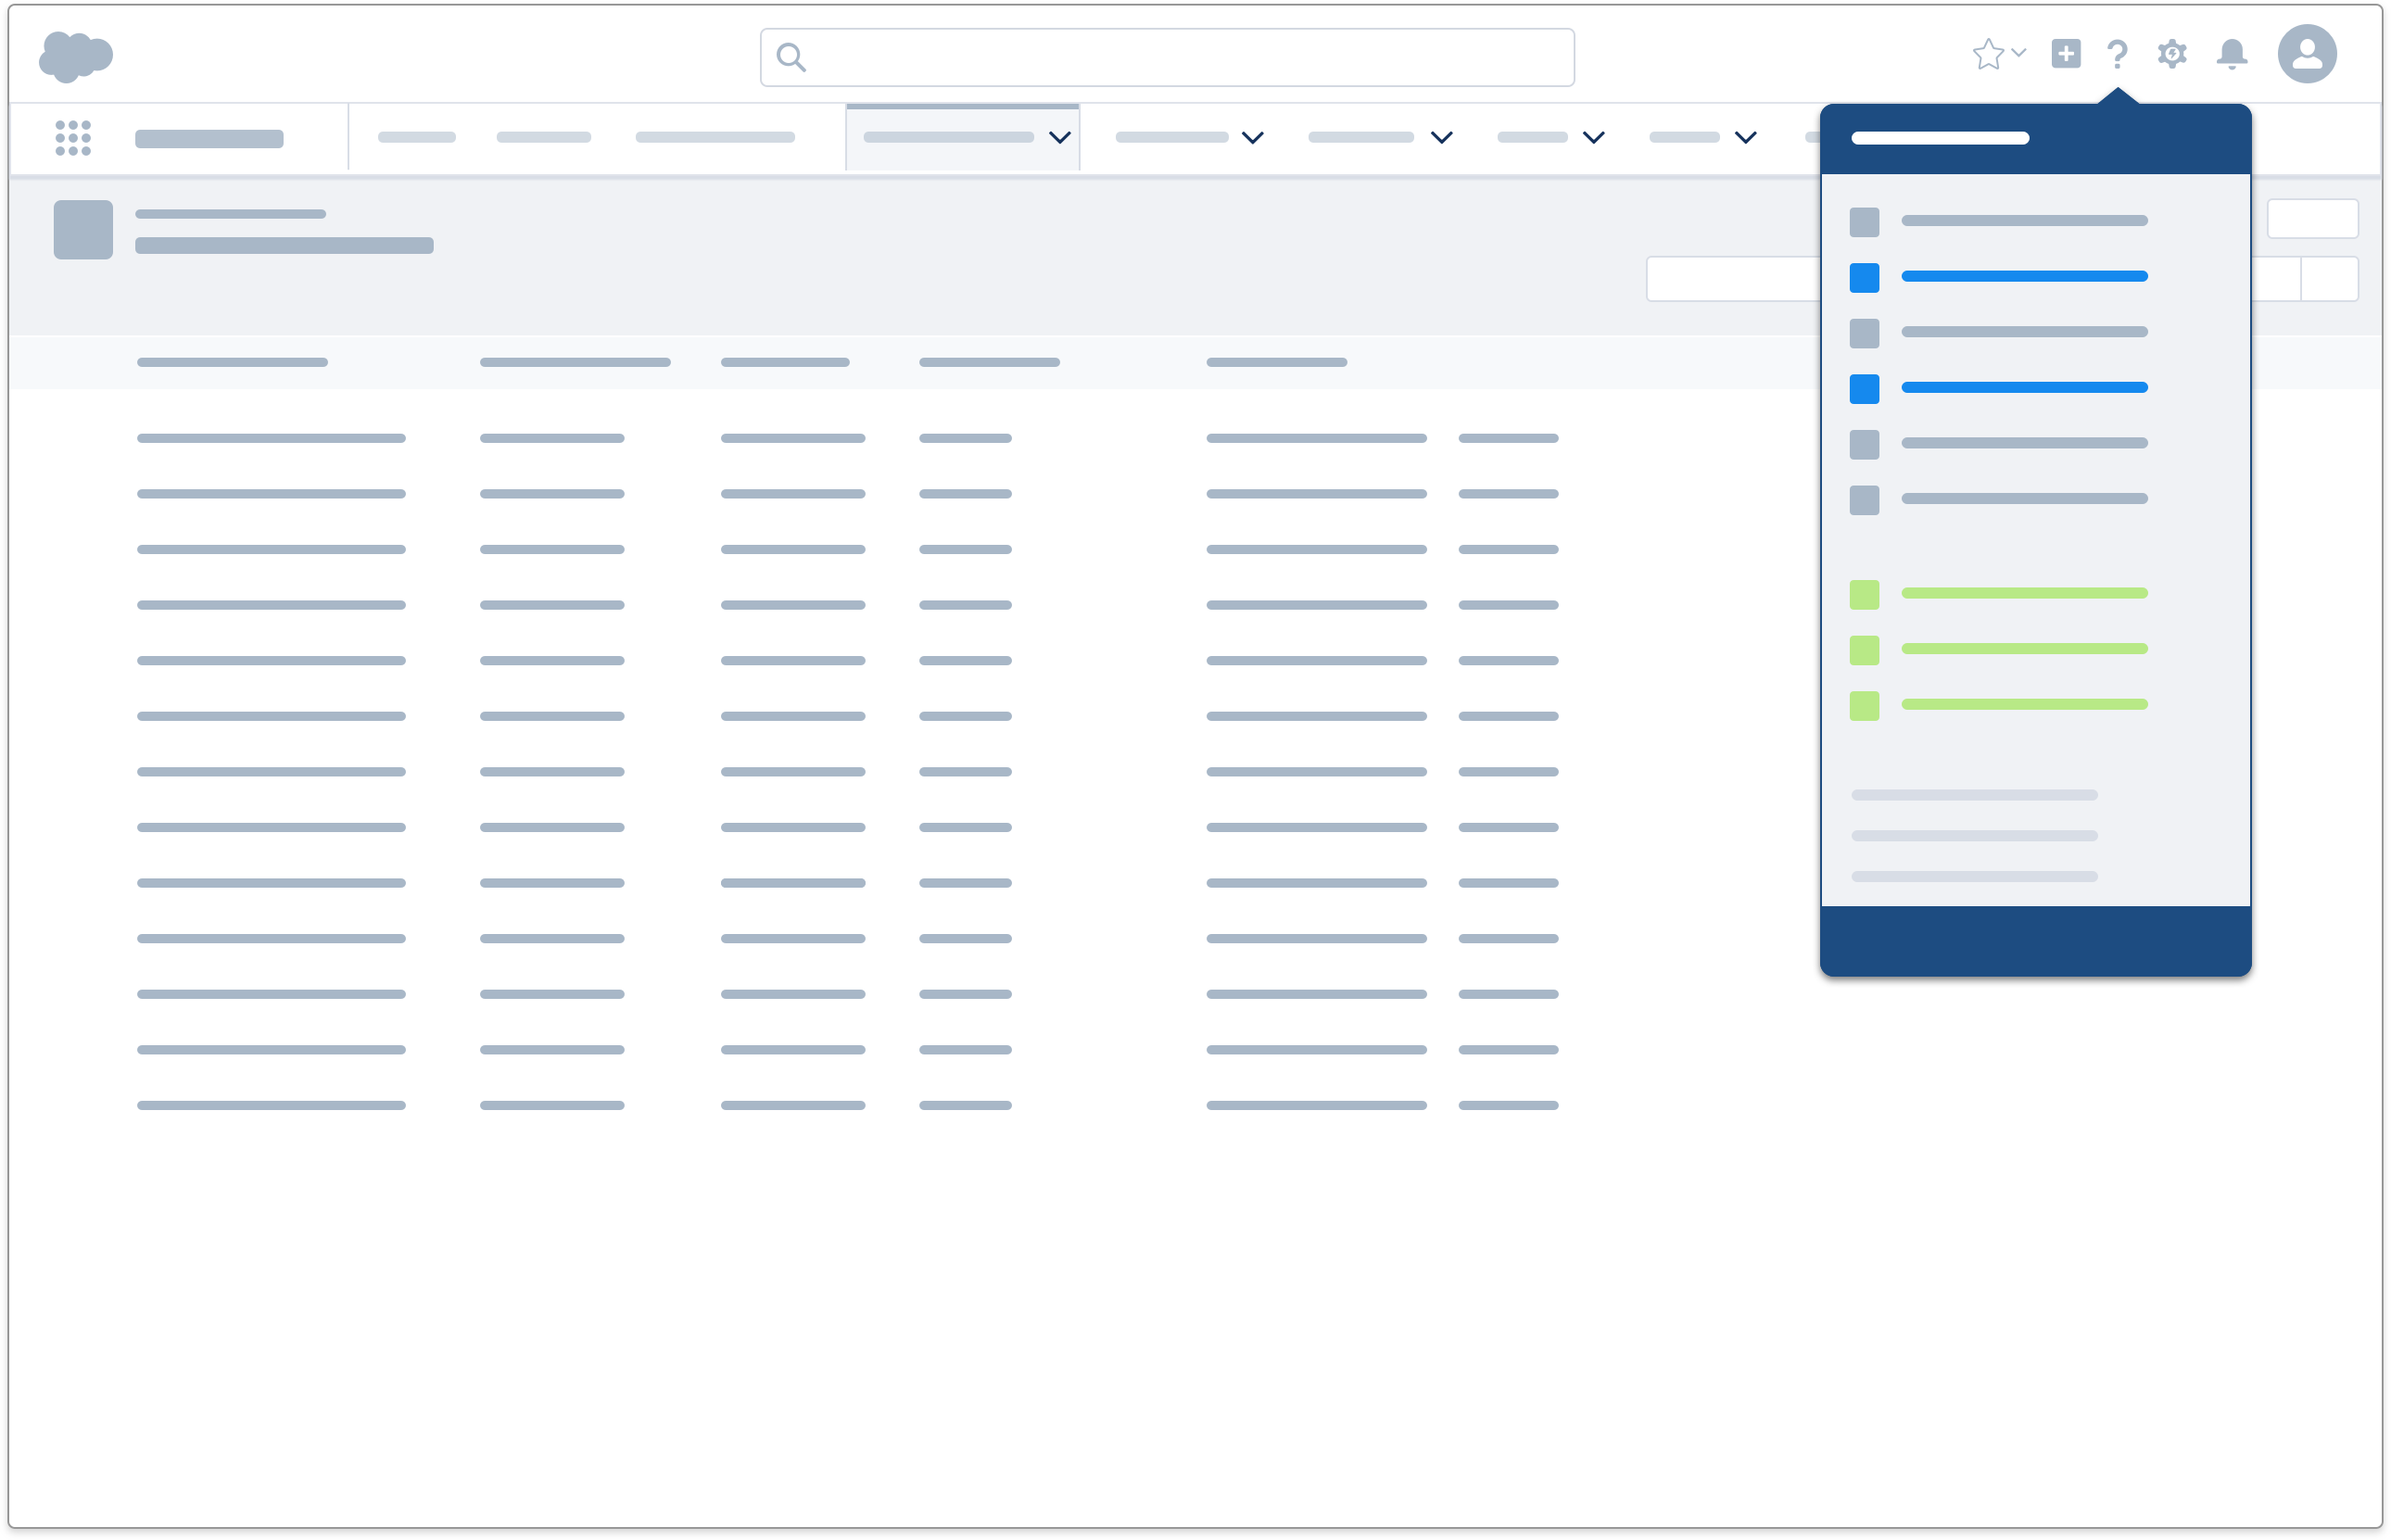The width and height of the screenshot is (2391, 1540).
Task: Check the topmost gray checkbox in the panel
Action: (x=1864, y=221)
